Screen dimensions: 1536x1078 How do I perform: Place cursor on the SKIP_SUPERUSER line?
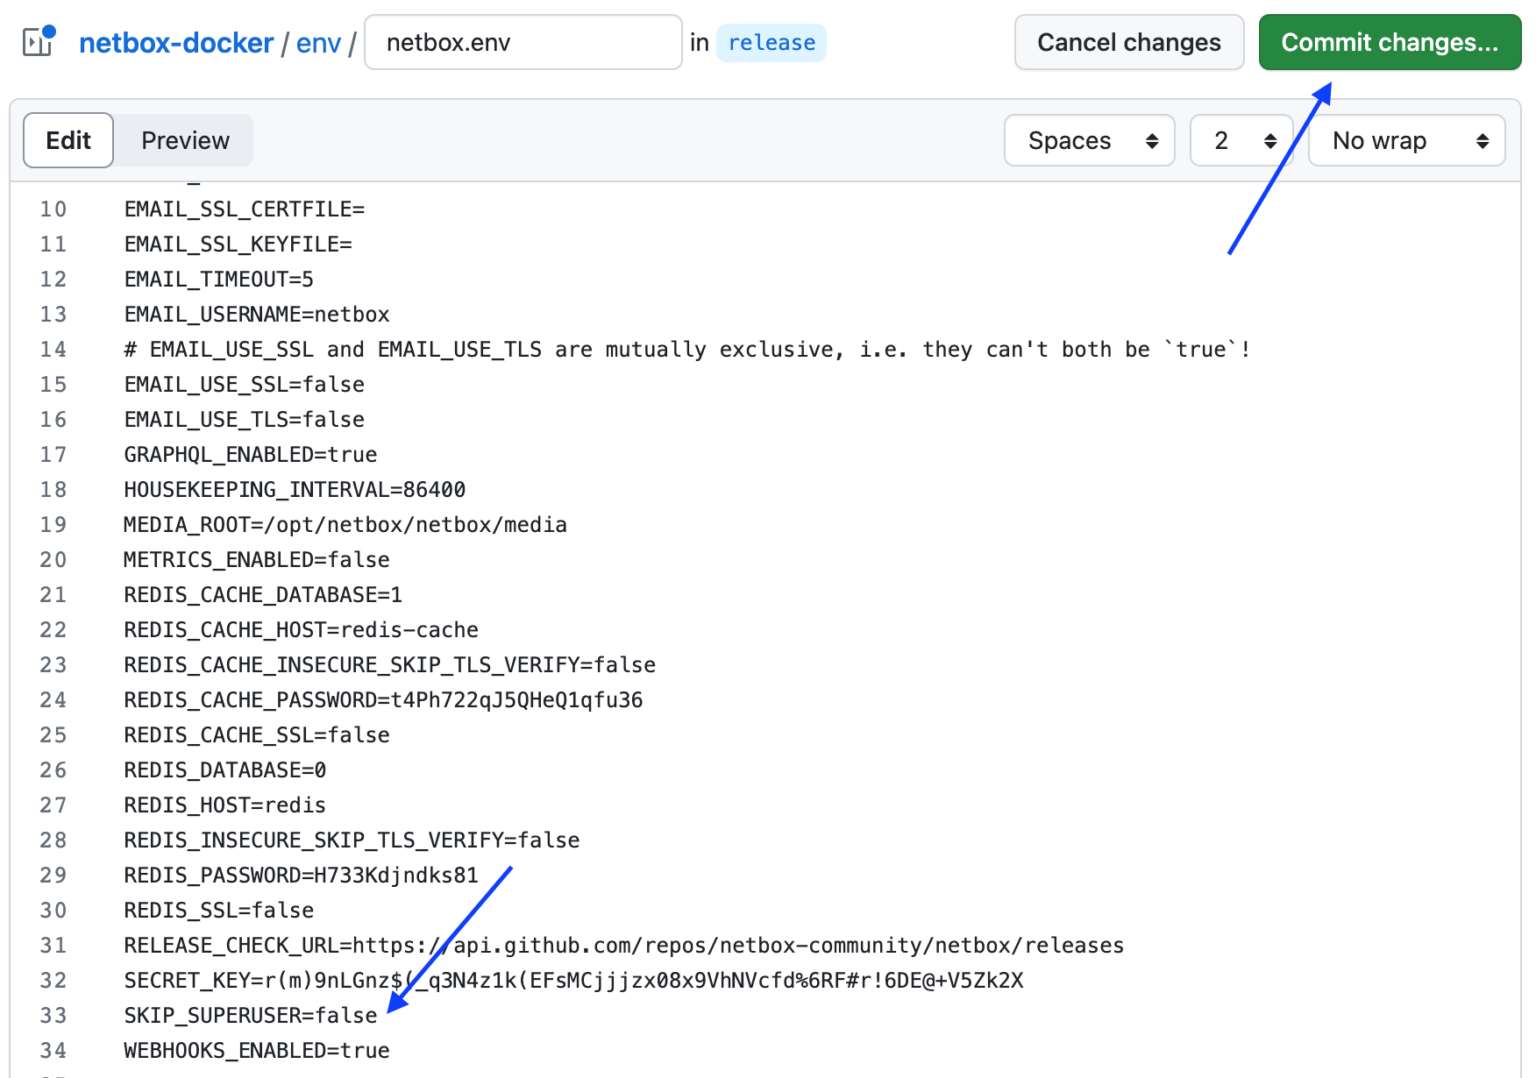click(250, 1015)
